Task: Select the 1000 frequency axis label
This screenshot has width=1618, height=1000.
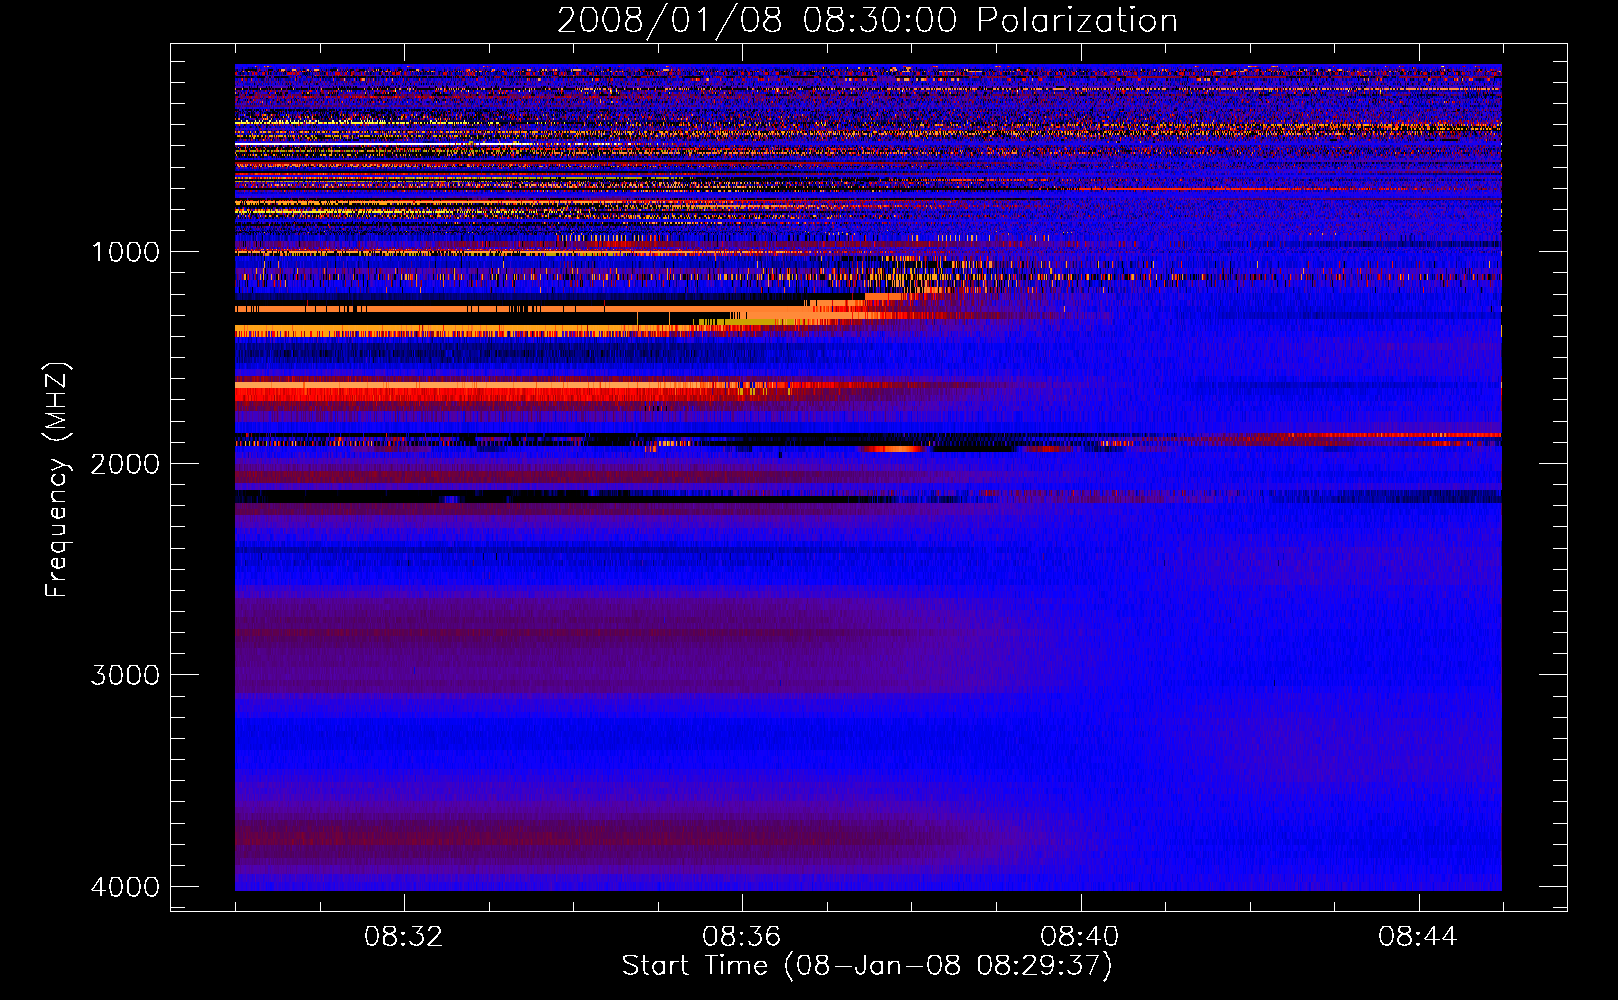Action: tap(125, 252)
